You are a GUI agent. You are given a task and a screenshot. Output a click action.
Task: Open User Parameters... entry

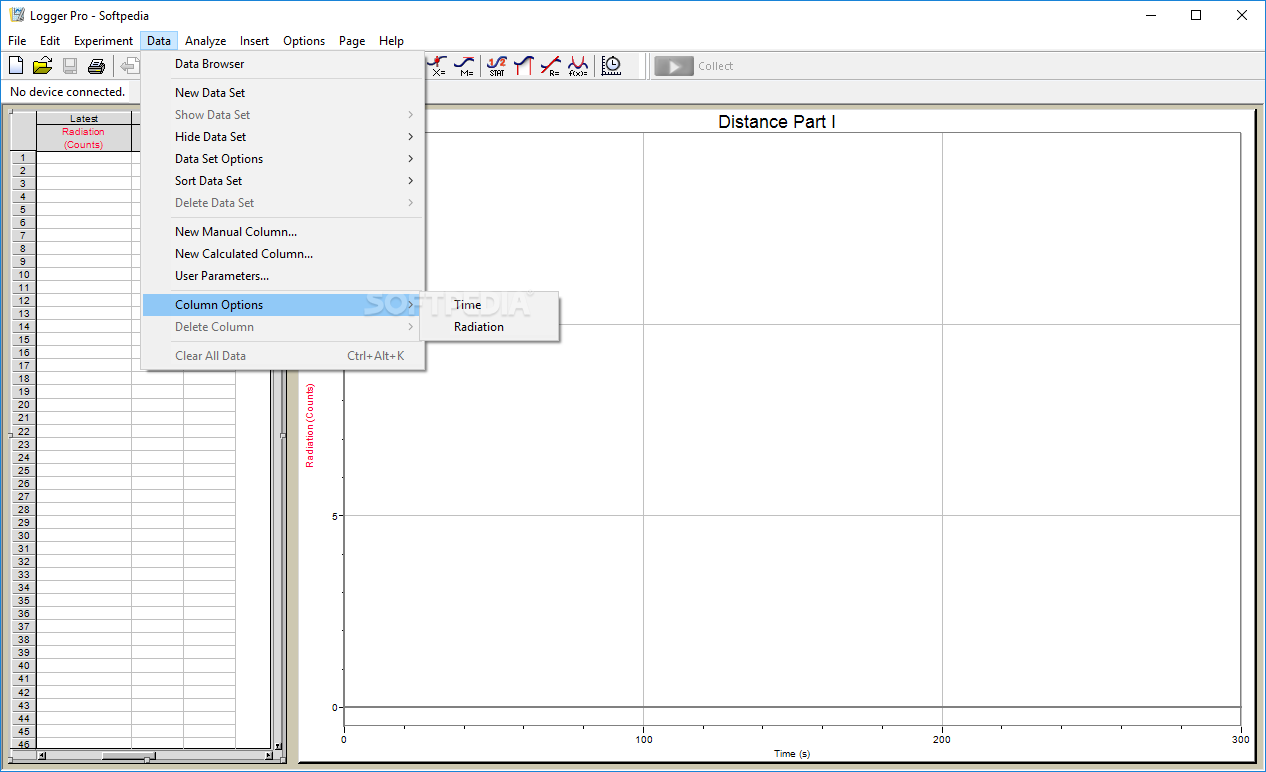click(x=284, y=276)
